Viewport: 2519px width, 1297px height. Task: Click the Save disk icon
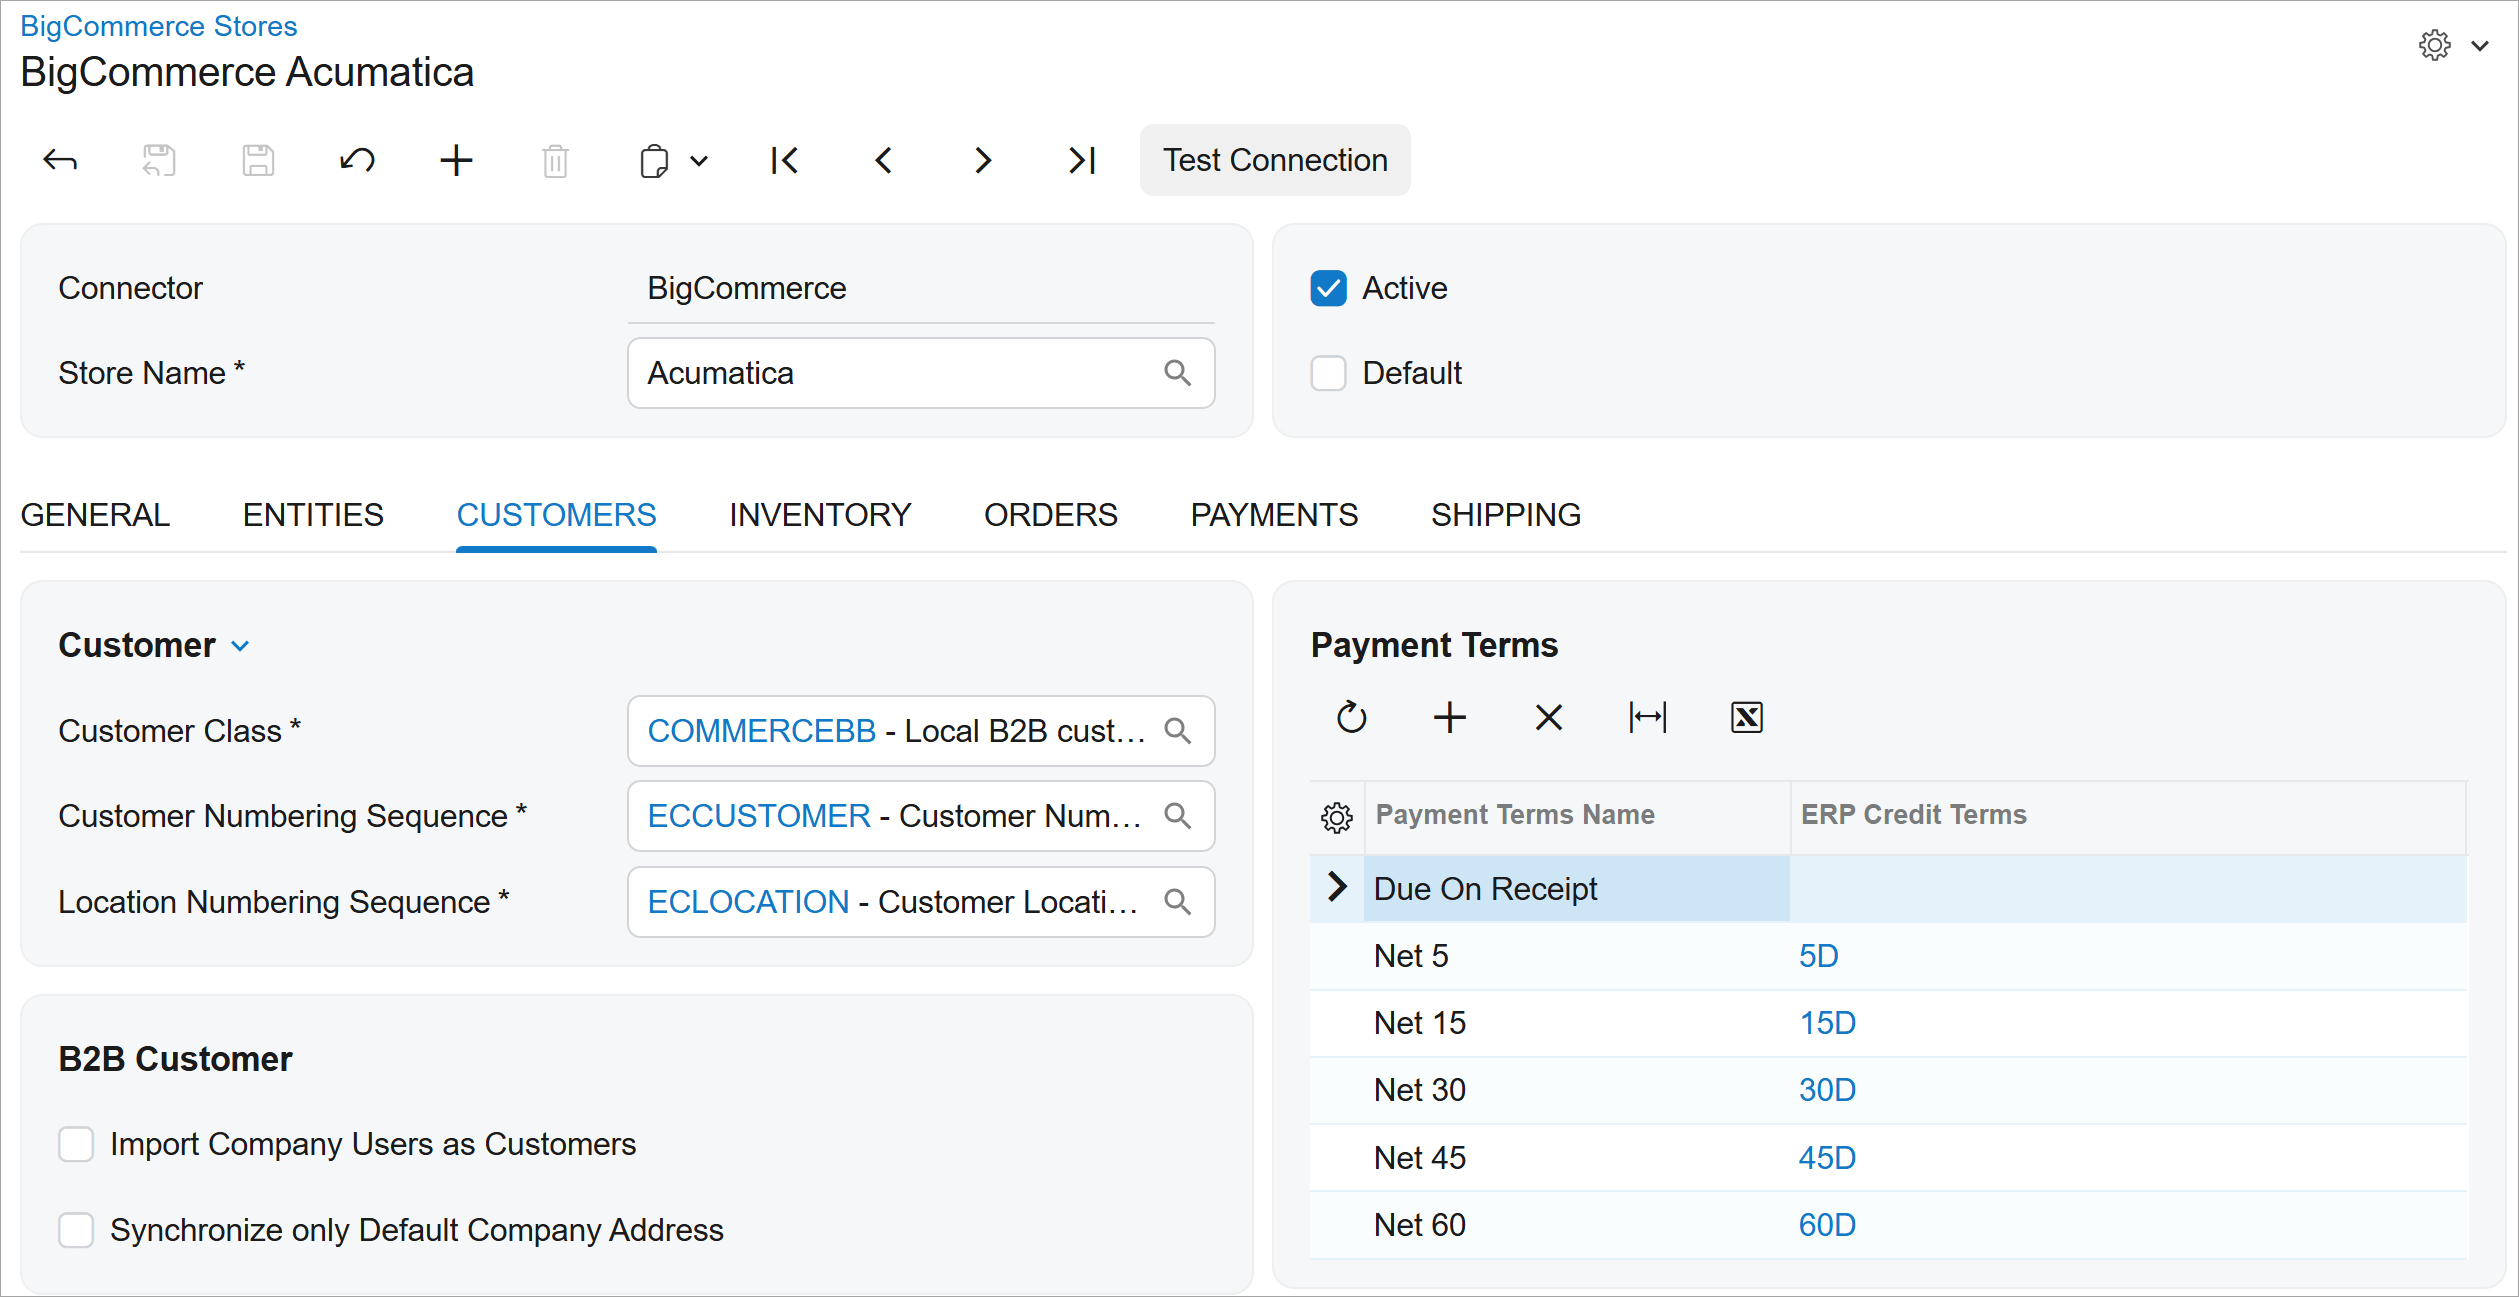click(258, 160)
